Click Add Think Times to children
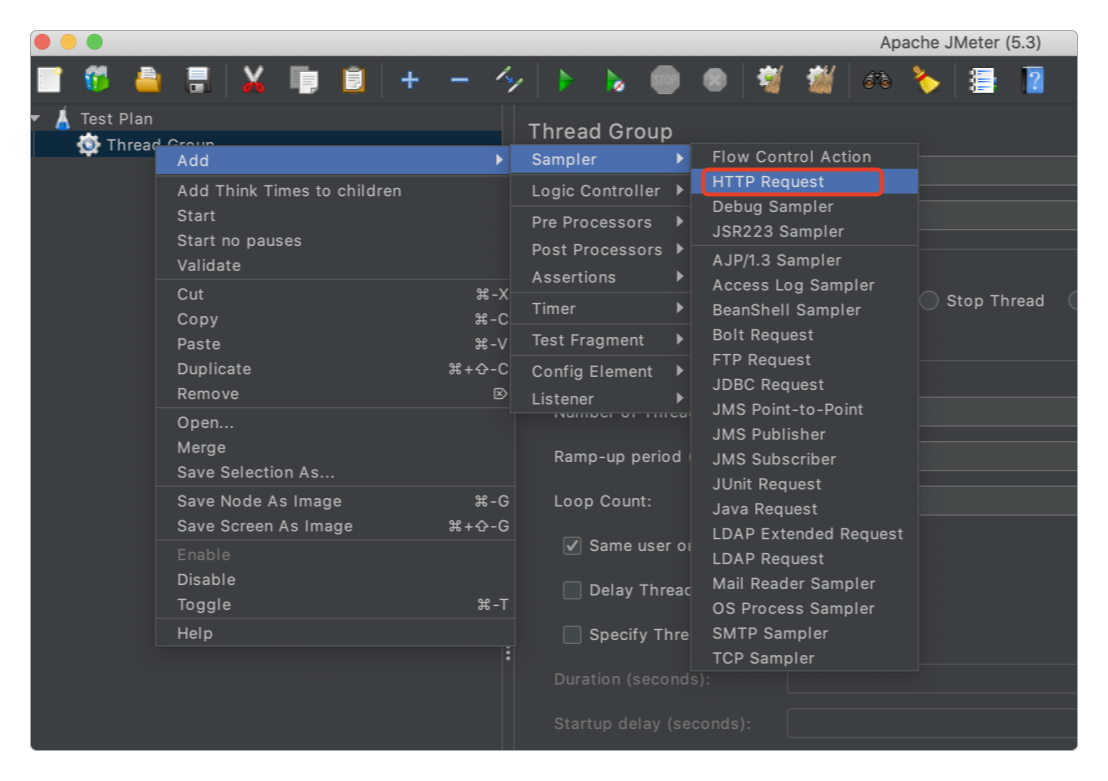This screenshot has height=781, width=1108. (x=334, y=191)
